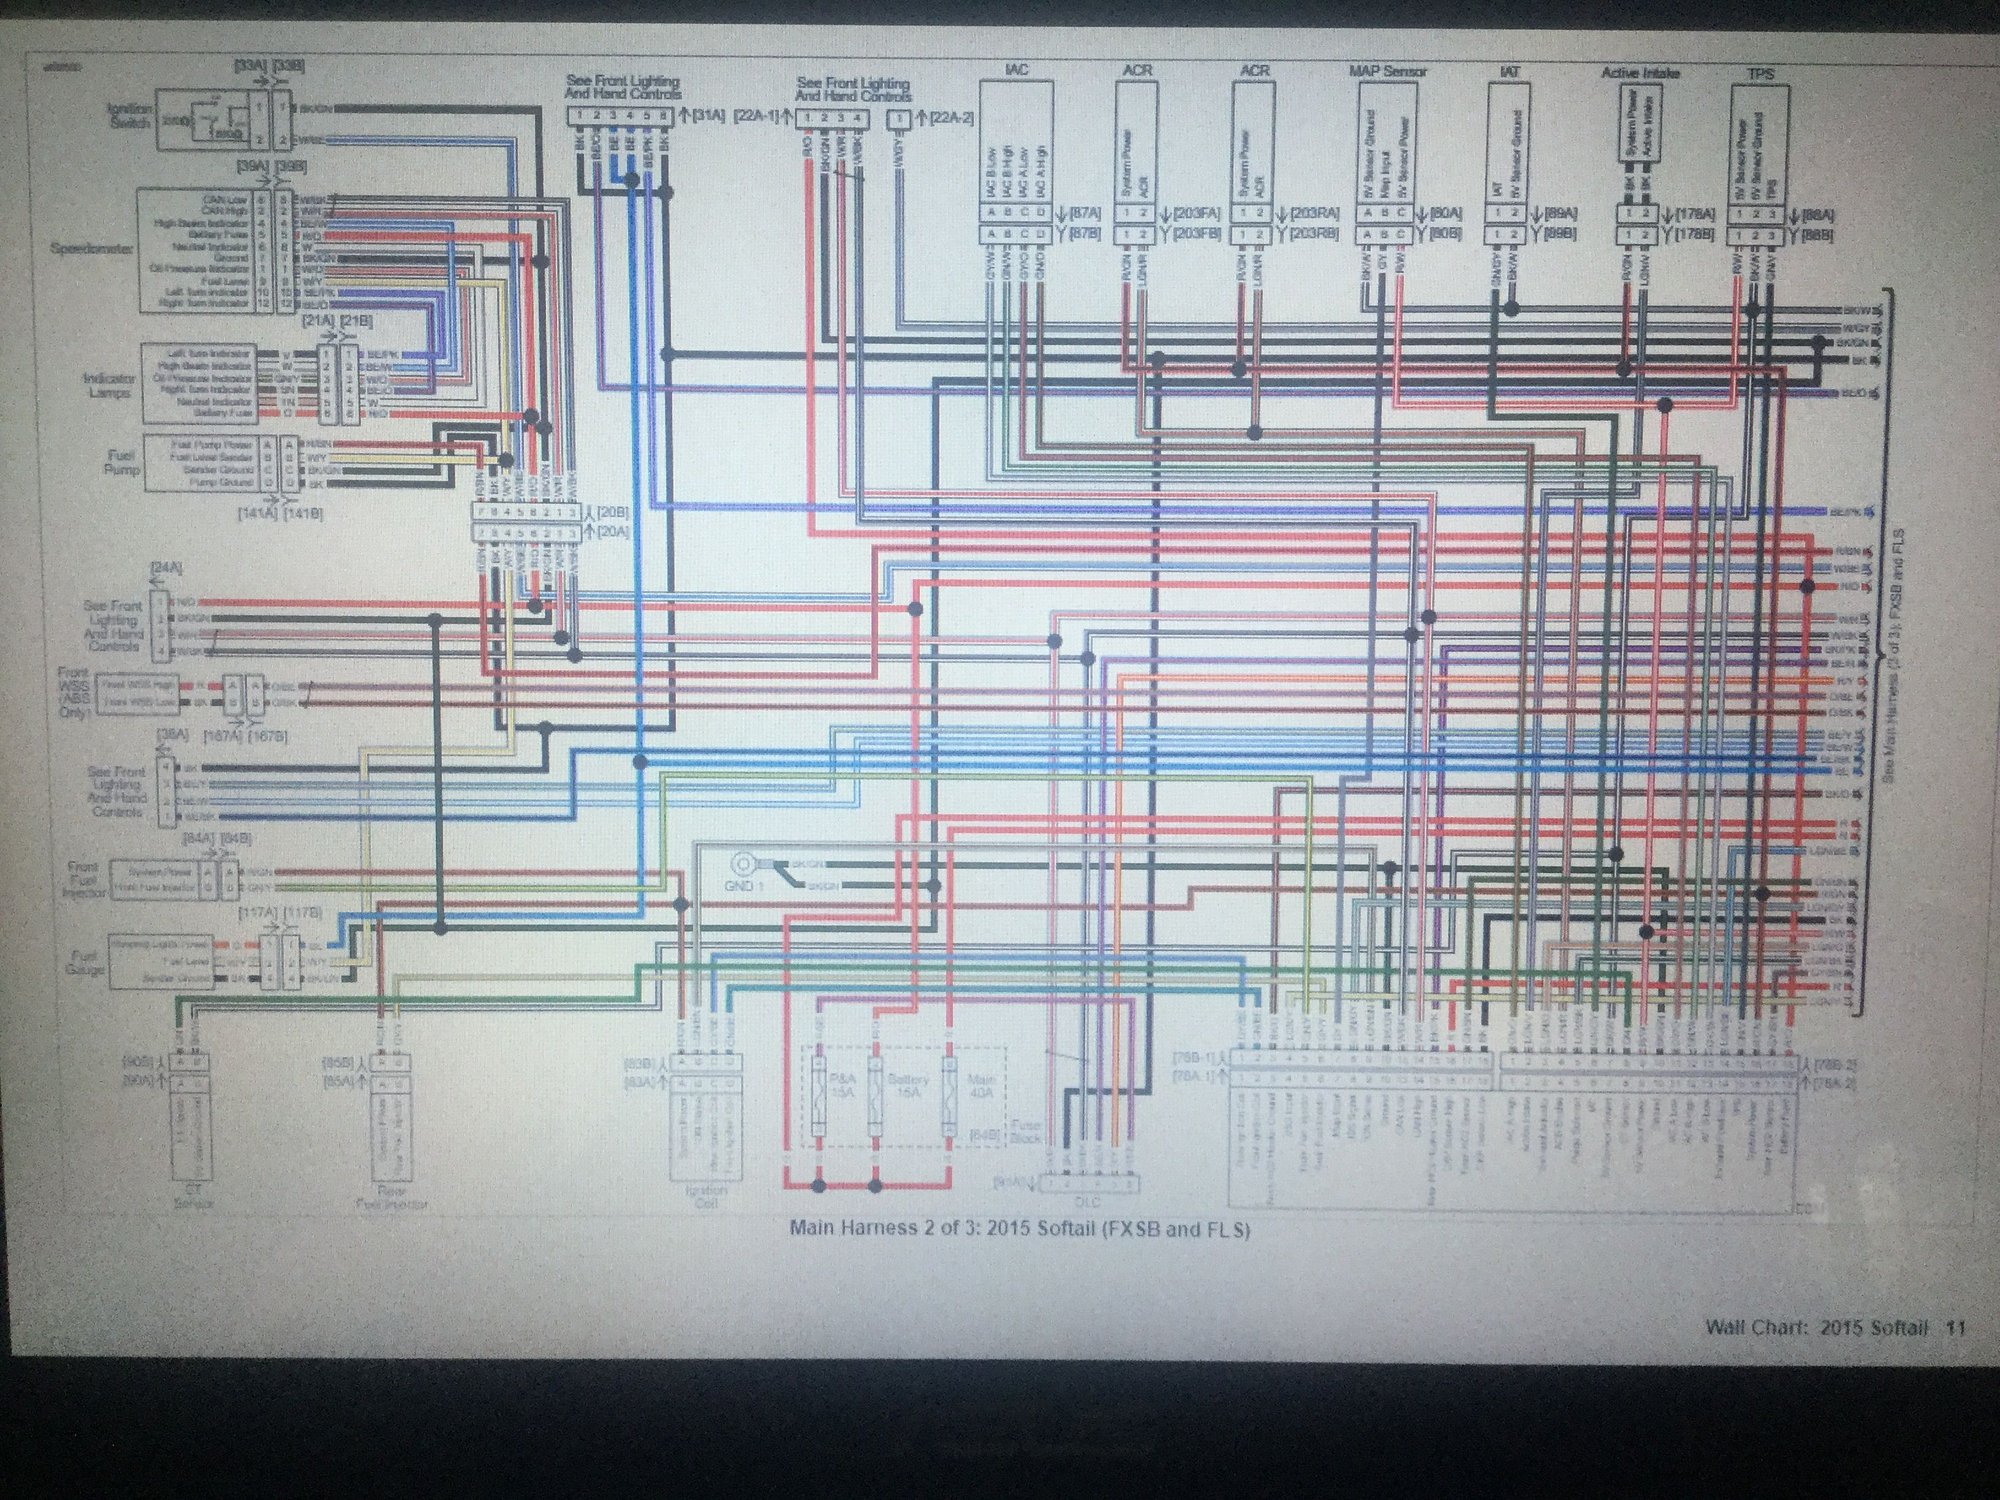This screenshot has width=2000, height=1500.
Task: Select connector label [31A]
Action: 707,117
